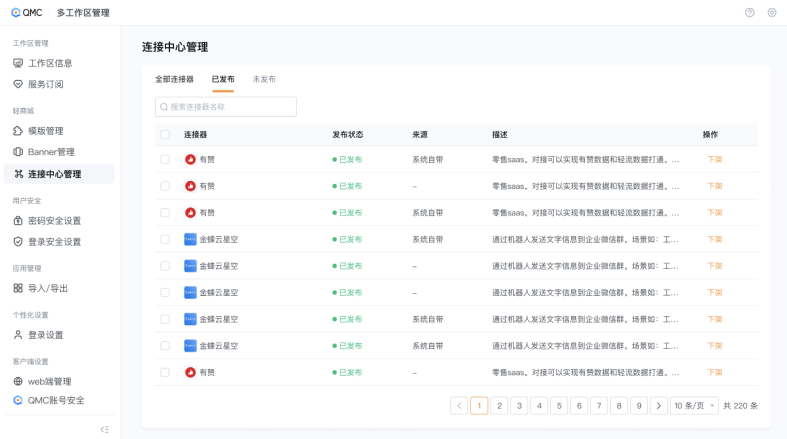This screenshot has height=439, width=787.
Task: Click the magnifier icon in the search box
Action: [164, 107]
